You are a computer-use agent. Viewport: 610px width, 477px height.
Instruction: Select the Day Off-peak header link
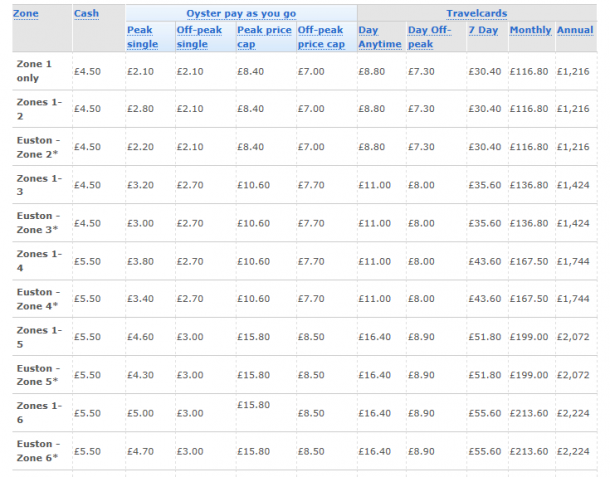point(429,37)
